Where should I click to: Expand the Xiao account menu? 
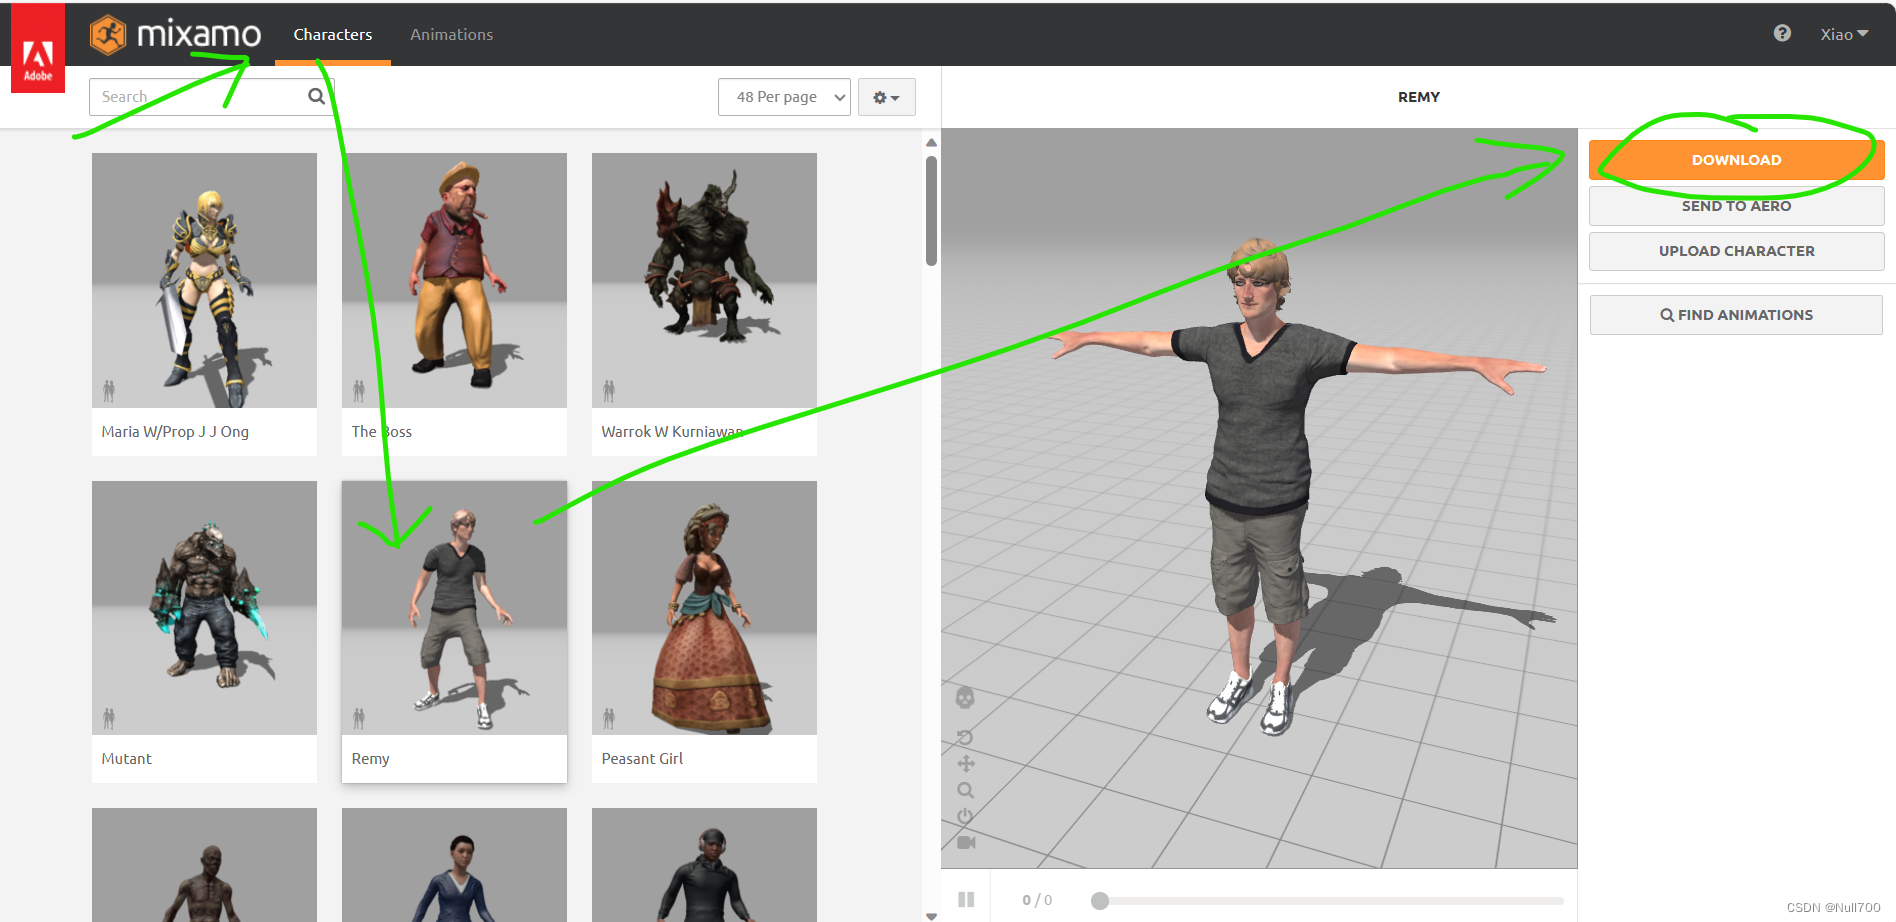[x=1843, y=33]
